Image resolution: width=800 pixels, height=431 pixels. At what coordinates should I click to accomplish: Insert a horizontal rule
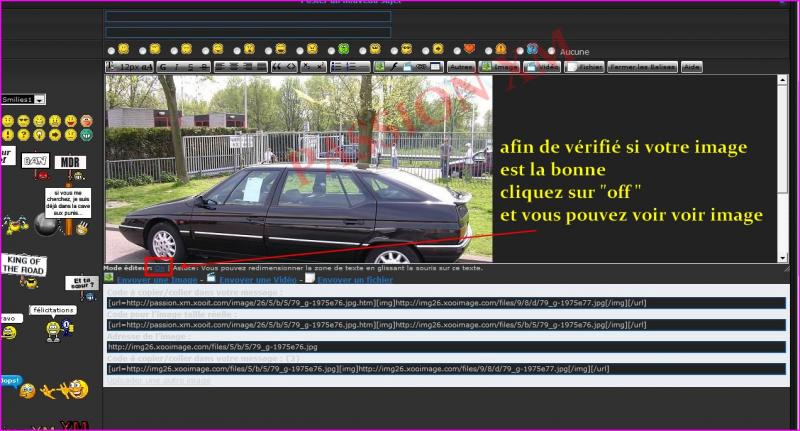(x=363, y=67)
